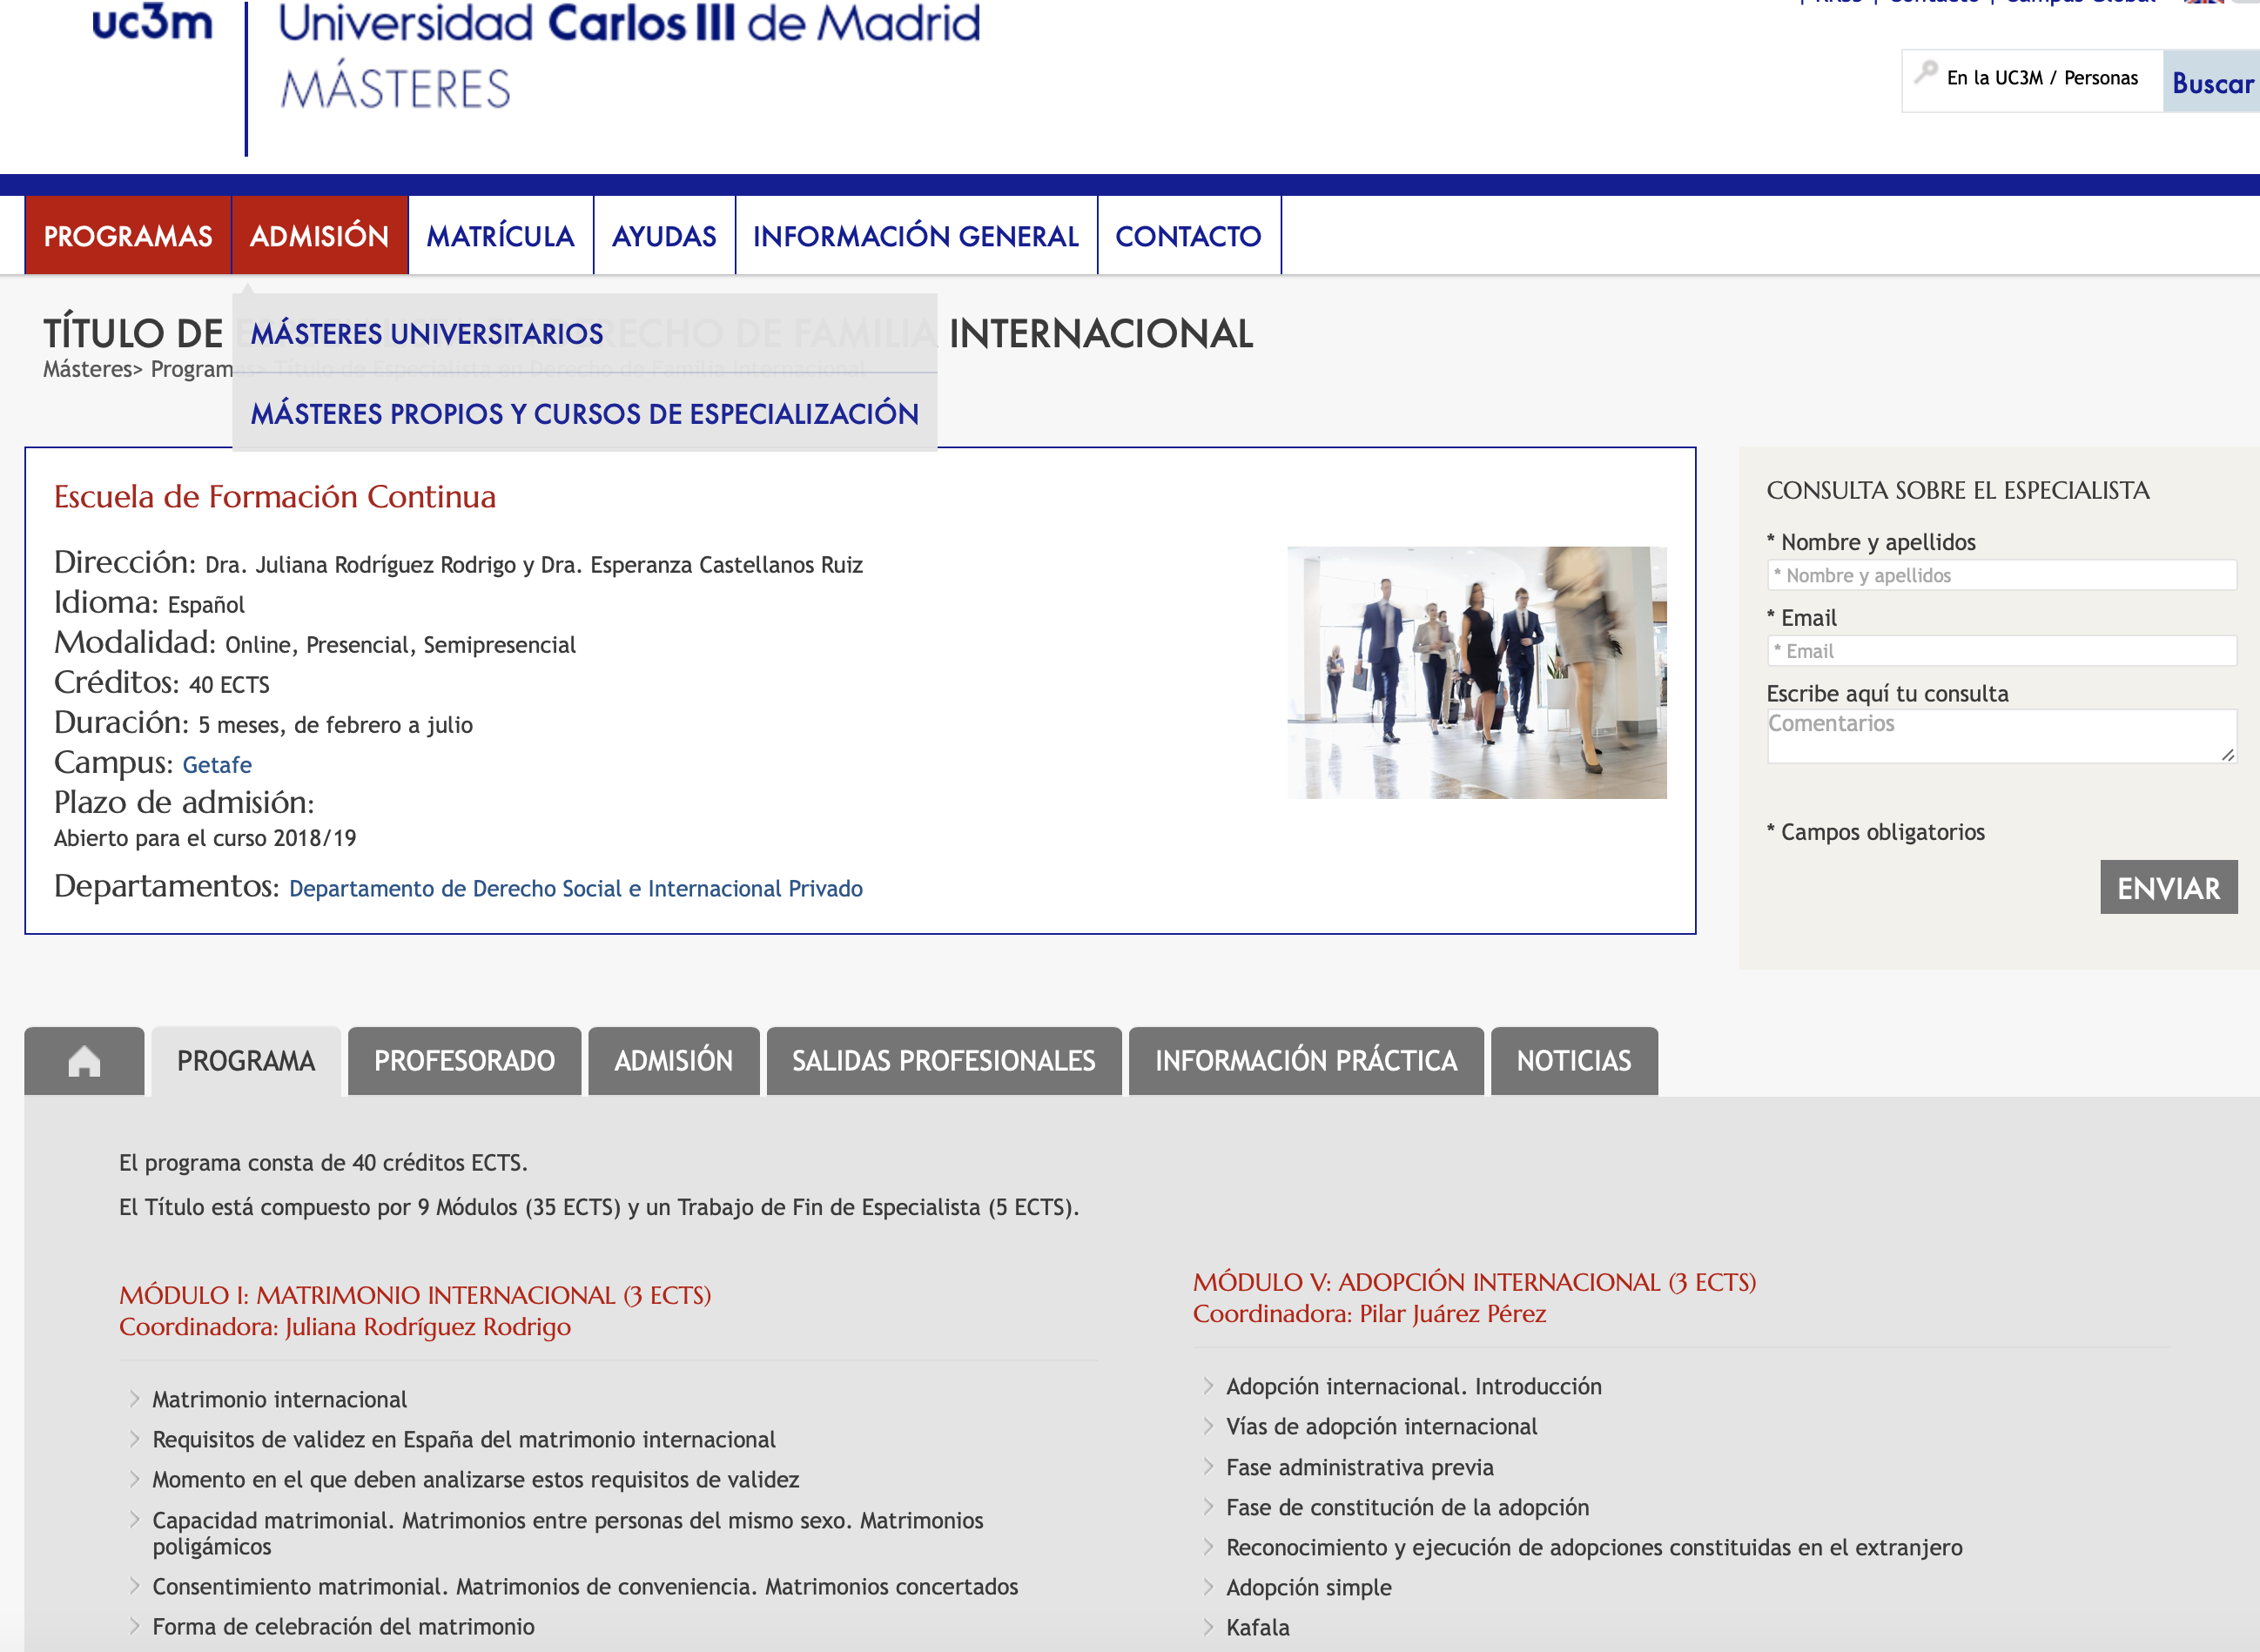2260x1652 pixels.
Task: Click the Email input field
Action: pos(2001,651)
